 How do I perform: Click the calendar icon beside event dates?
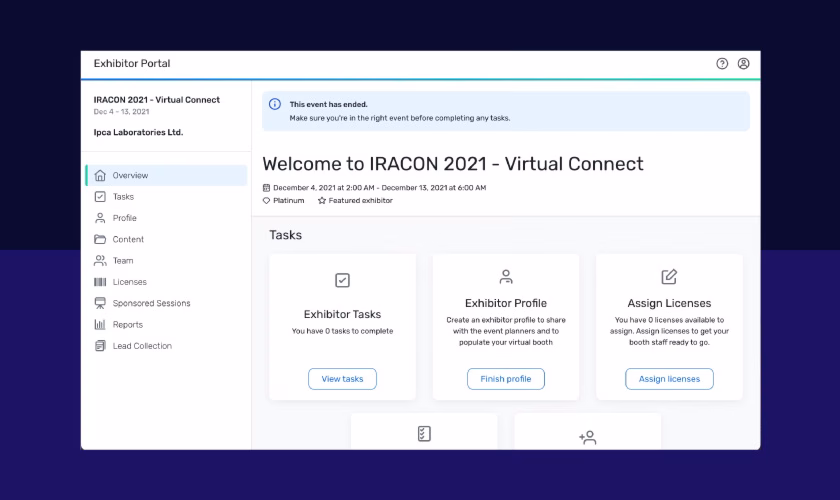[266, 188]
